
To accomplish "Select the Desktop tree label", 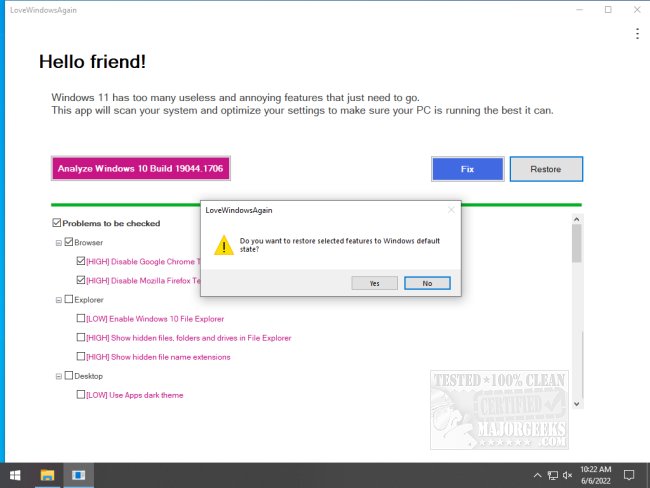I will click(x=88, y=376).
